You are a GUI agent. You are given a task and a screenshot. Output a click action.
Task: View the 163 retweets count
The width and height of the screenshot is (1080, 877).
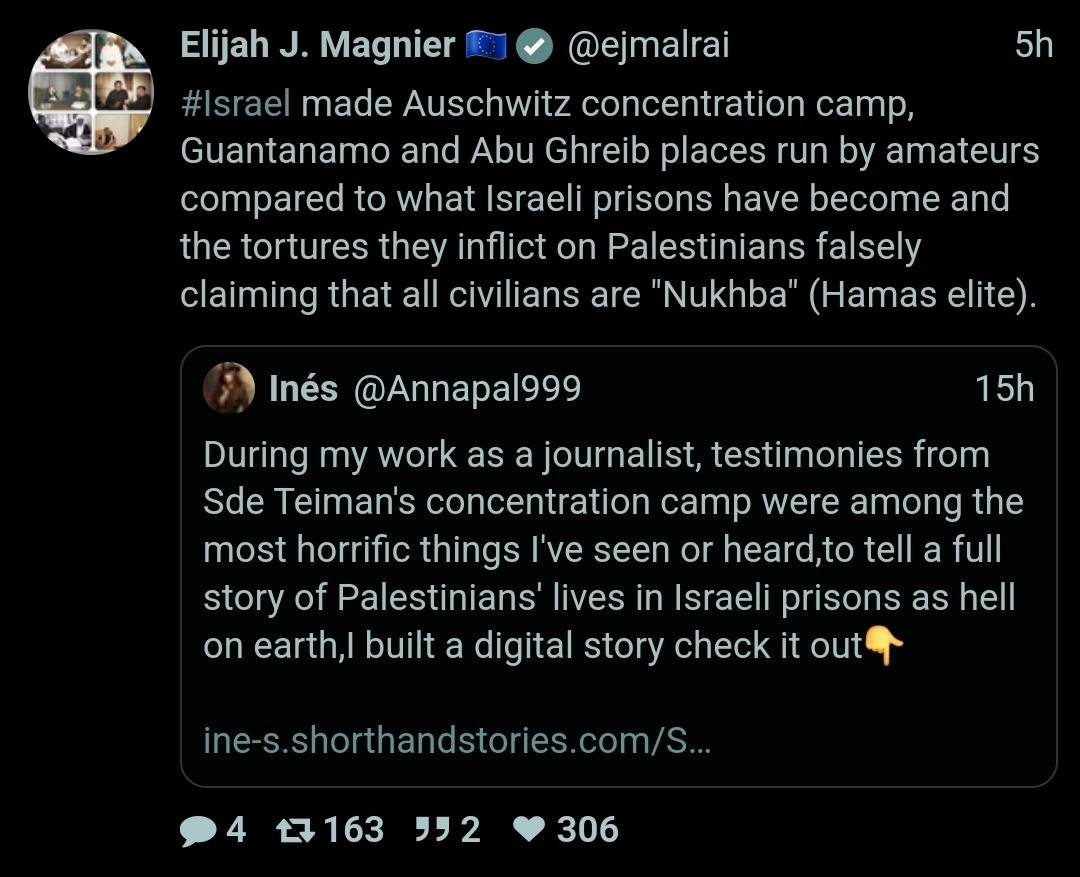click(x=353, y=830)
